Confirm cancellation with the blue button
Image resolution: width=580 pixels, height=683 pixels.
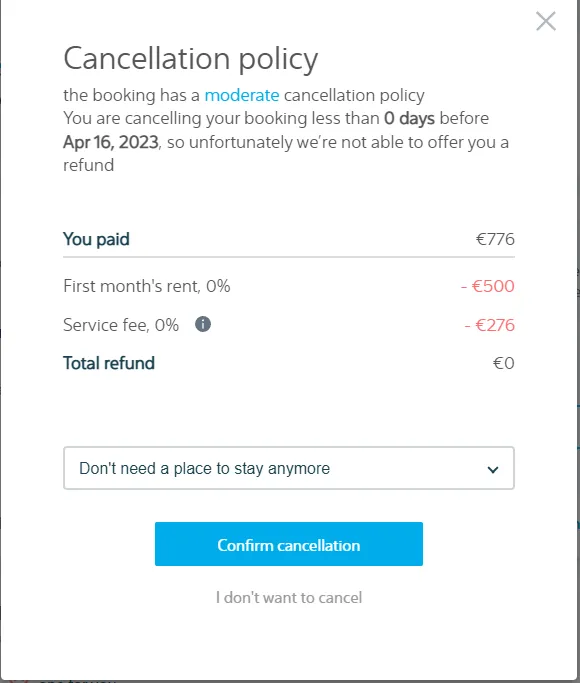289,544
